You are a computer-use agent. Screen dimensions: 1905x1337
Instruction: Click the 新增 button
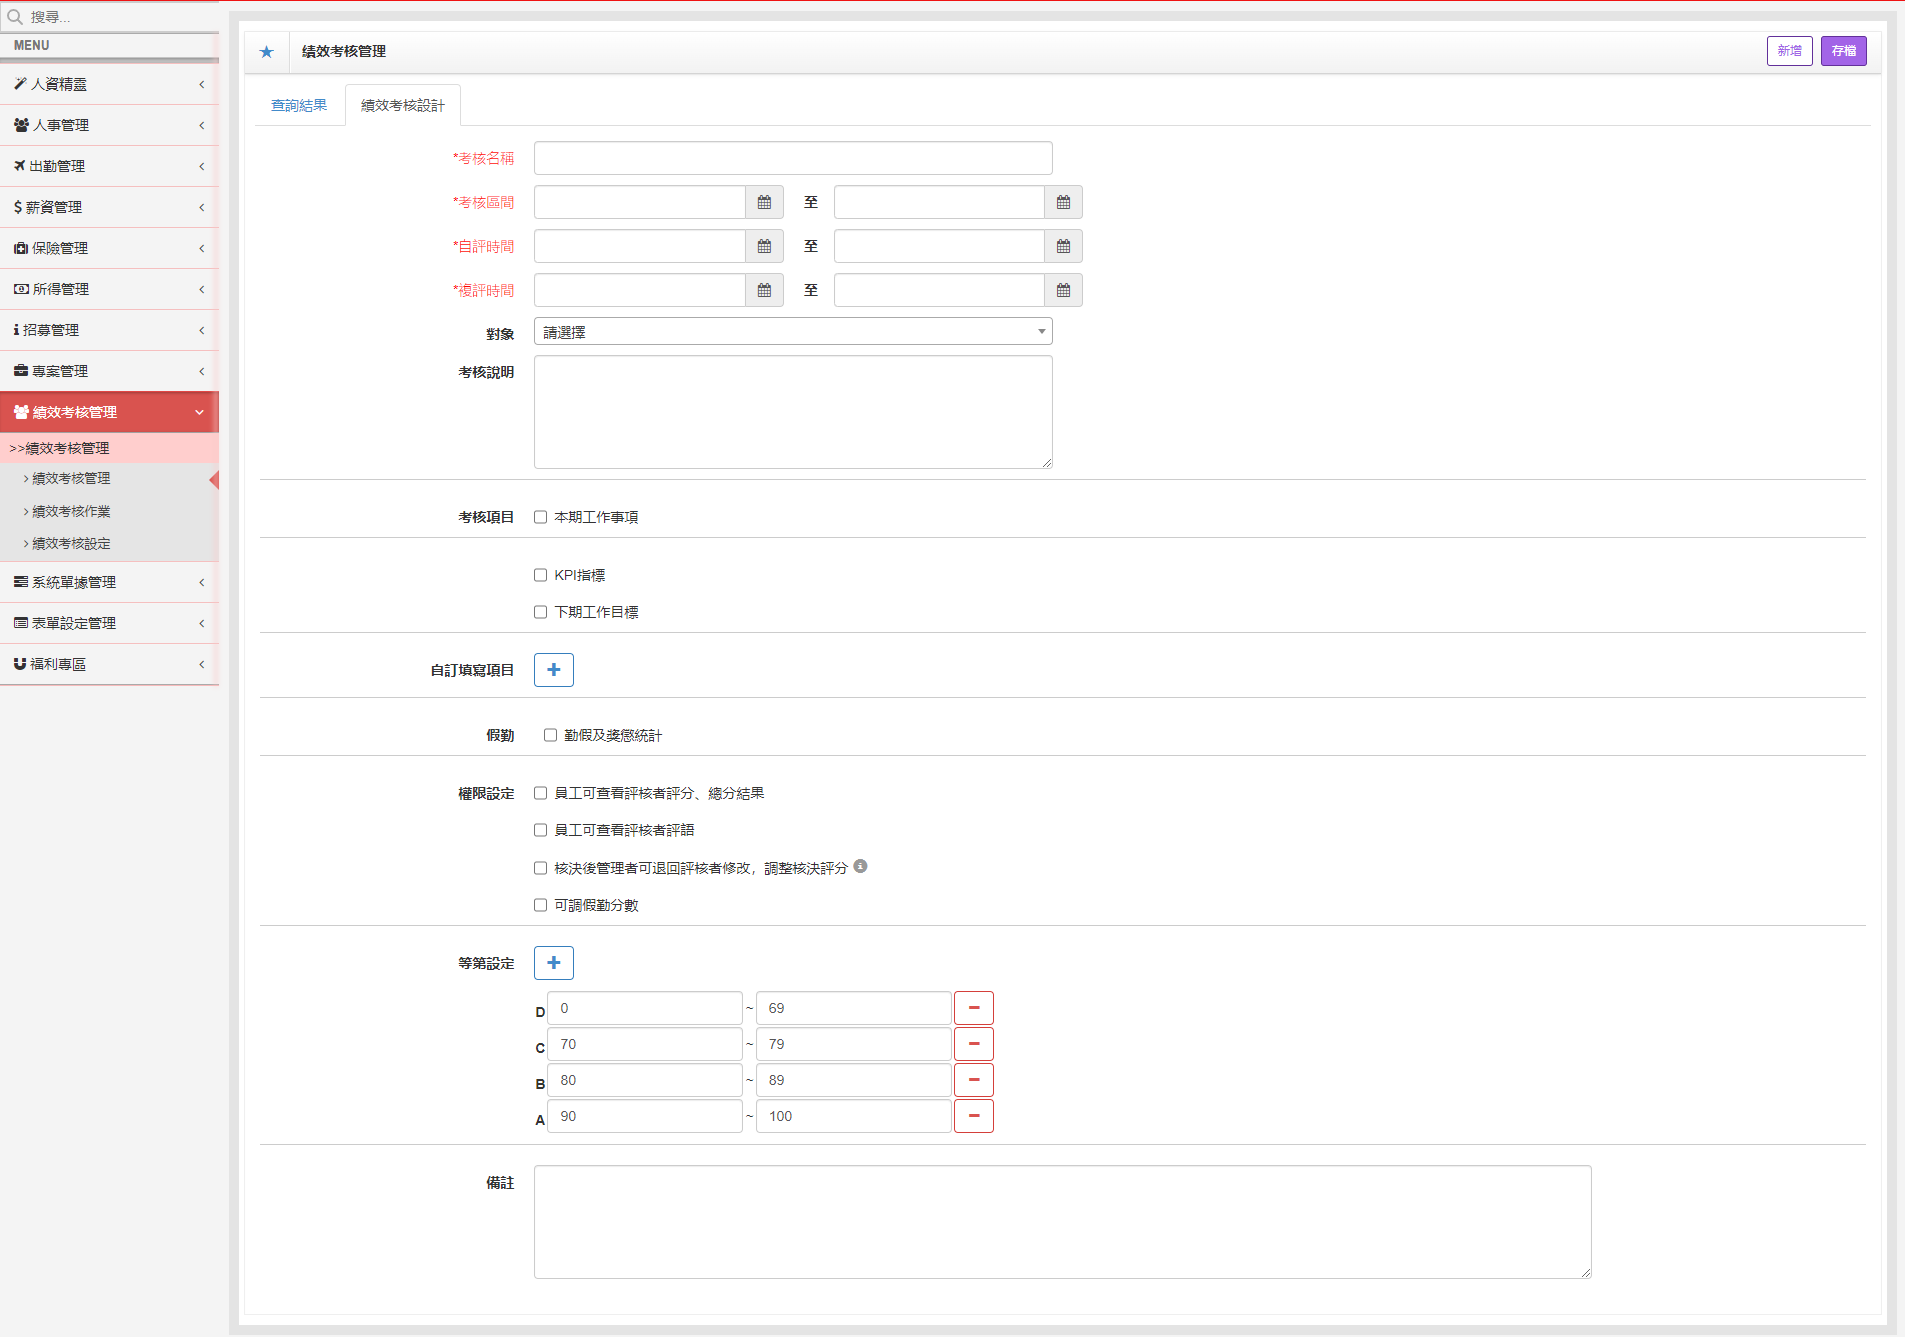pos(1789,51)
